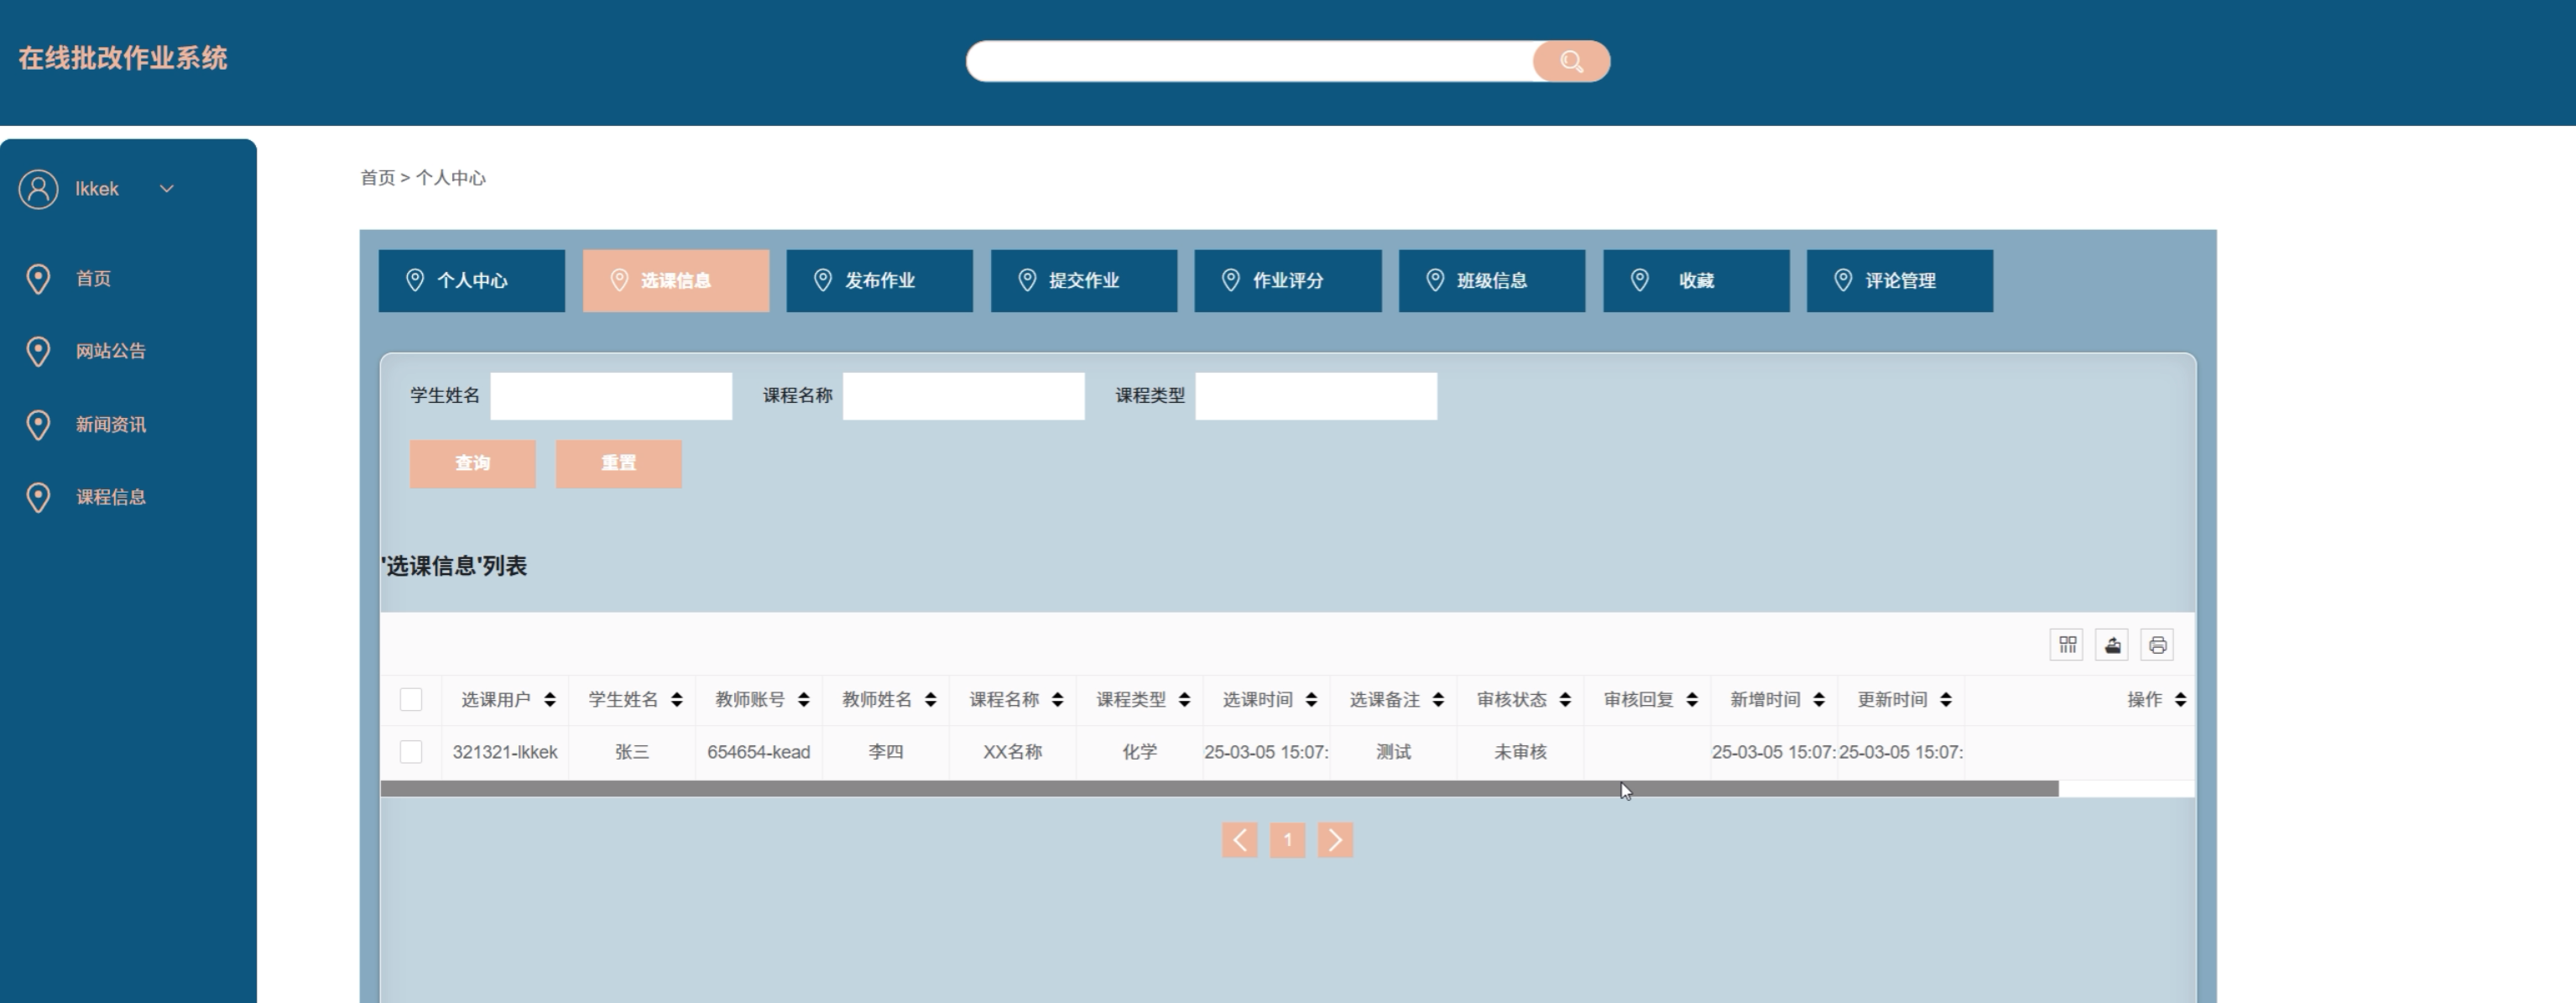Click the 重置 button

pyautogui.click(x=618, y=464)
